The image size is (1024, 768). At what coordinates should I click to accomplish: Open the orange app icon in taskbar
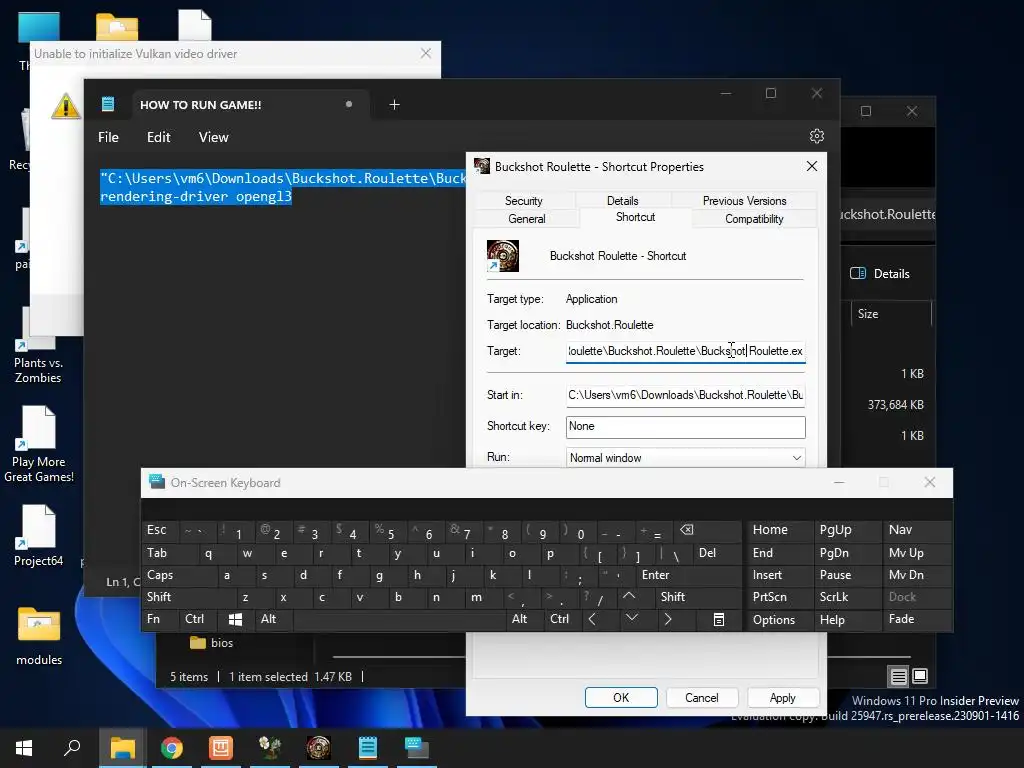[x=221, y=748]
